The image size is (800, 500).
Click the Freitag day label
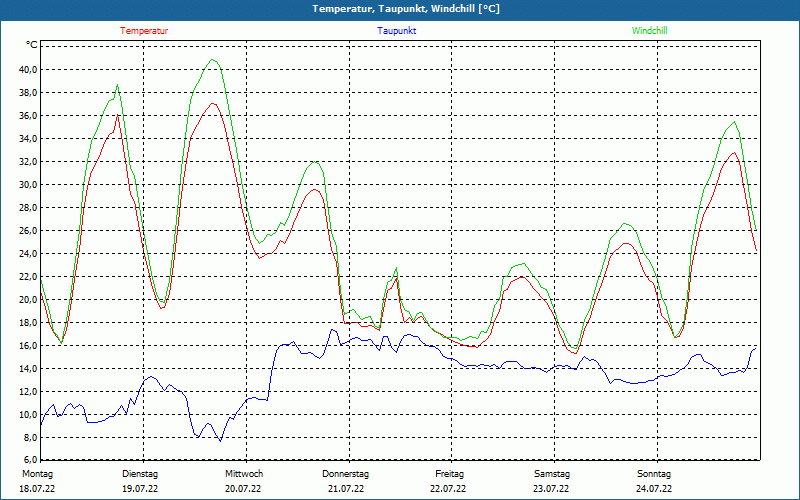449,474
